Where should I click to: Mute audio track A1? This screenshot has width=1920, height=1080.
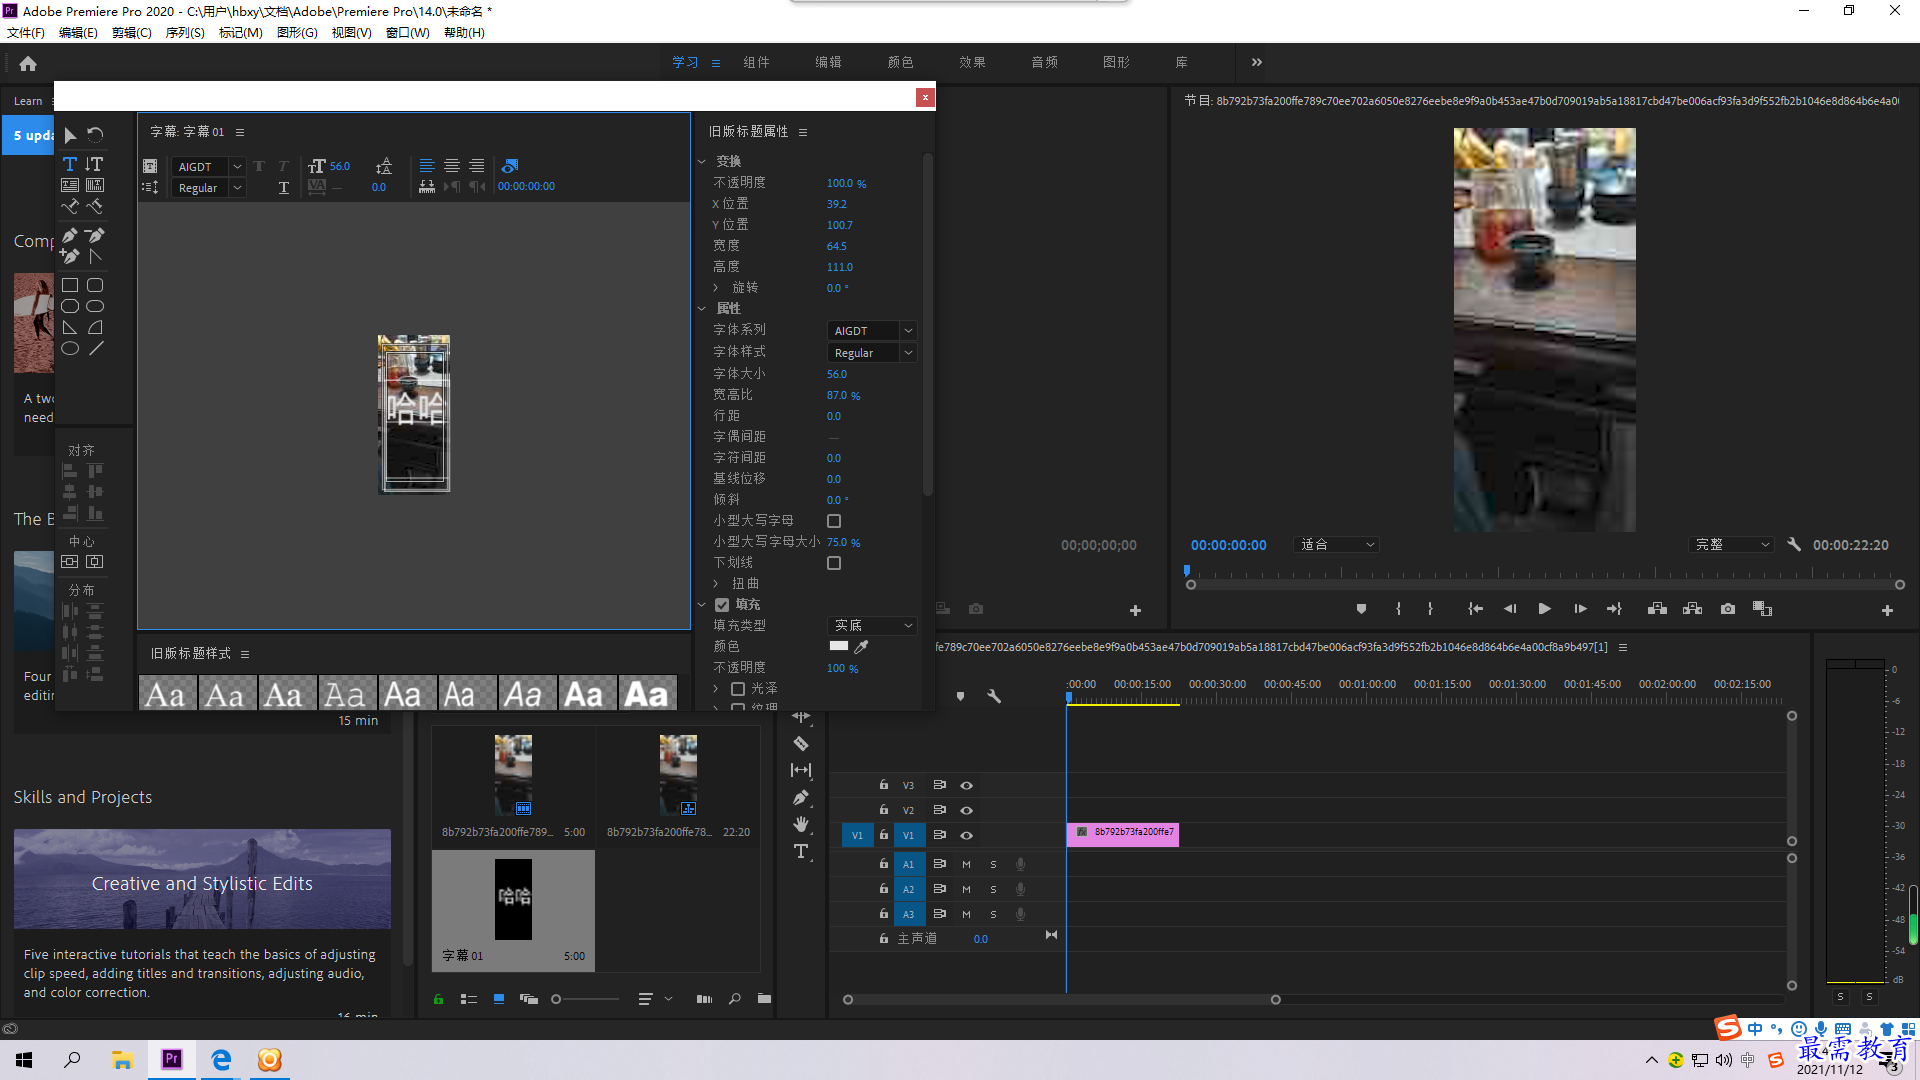(966, 864)
